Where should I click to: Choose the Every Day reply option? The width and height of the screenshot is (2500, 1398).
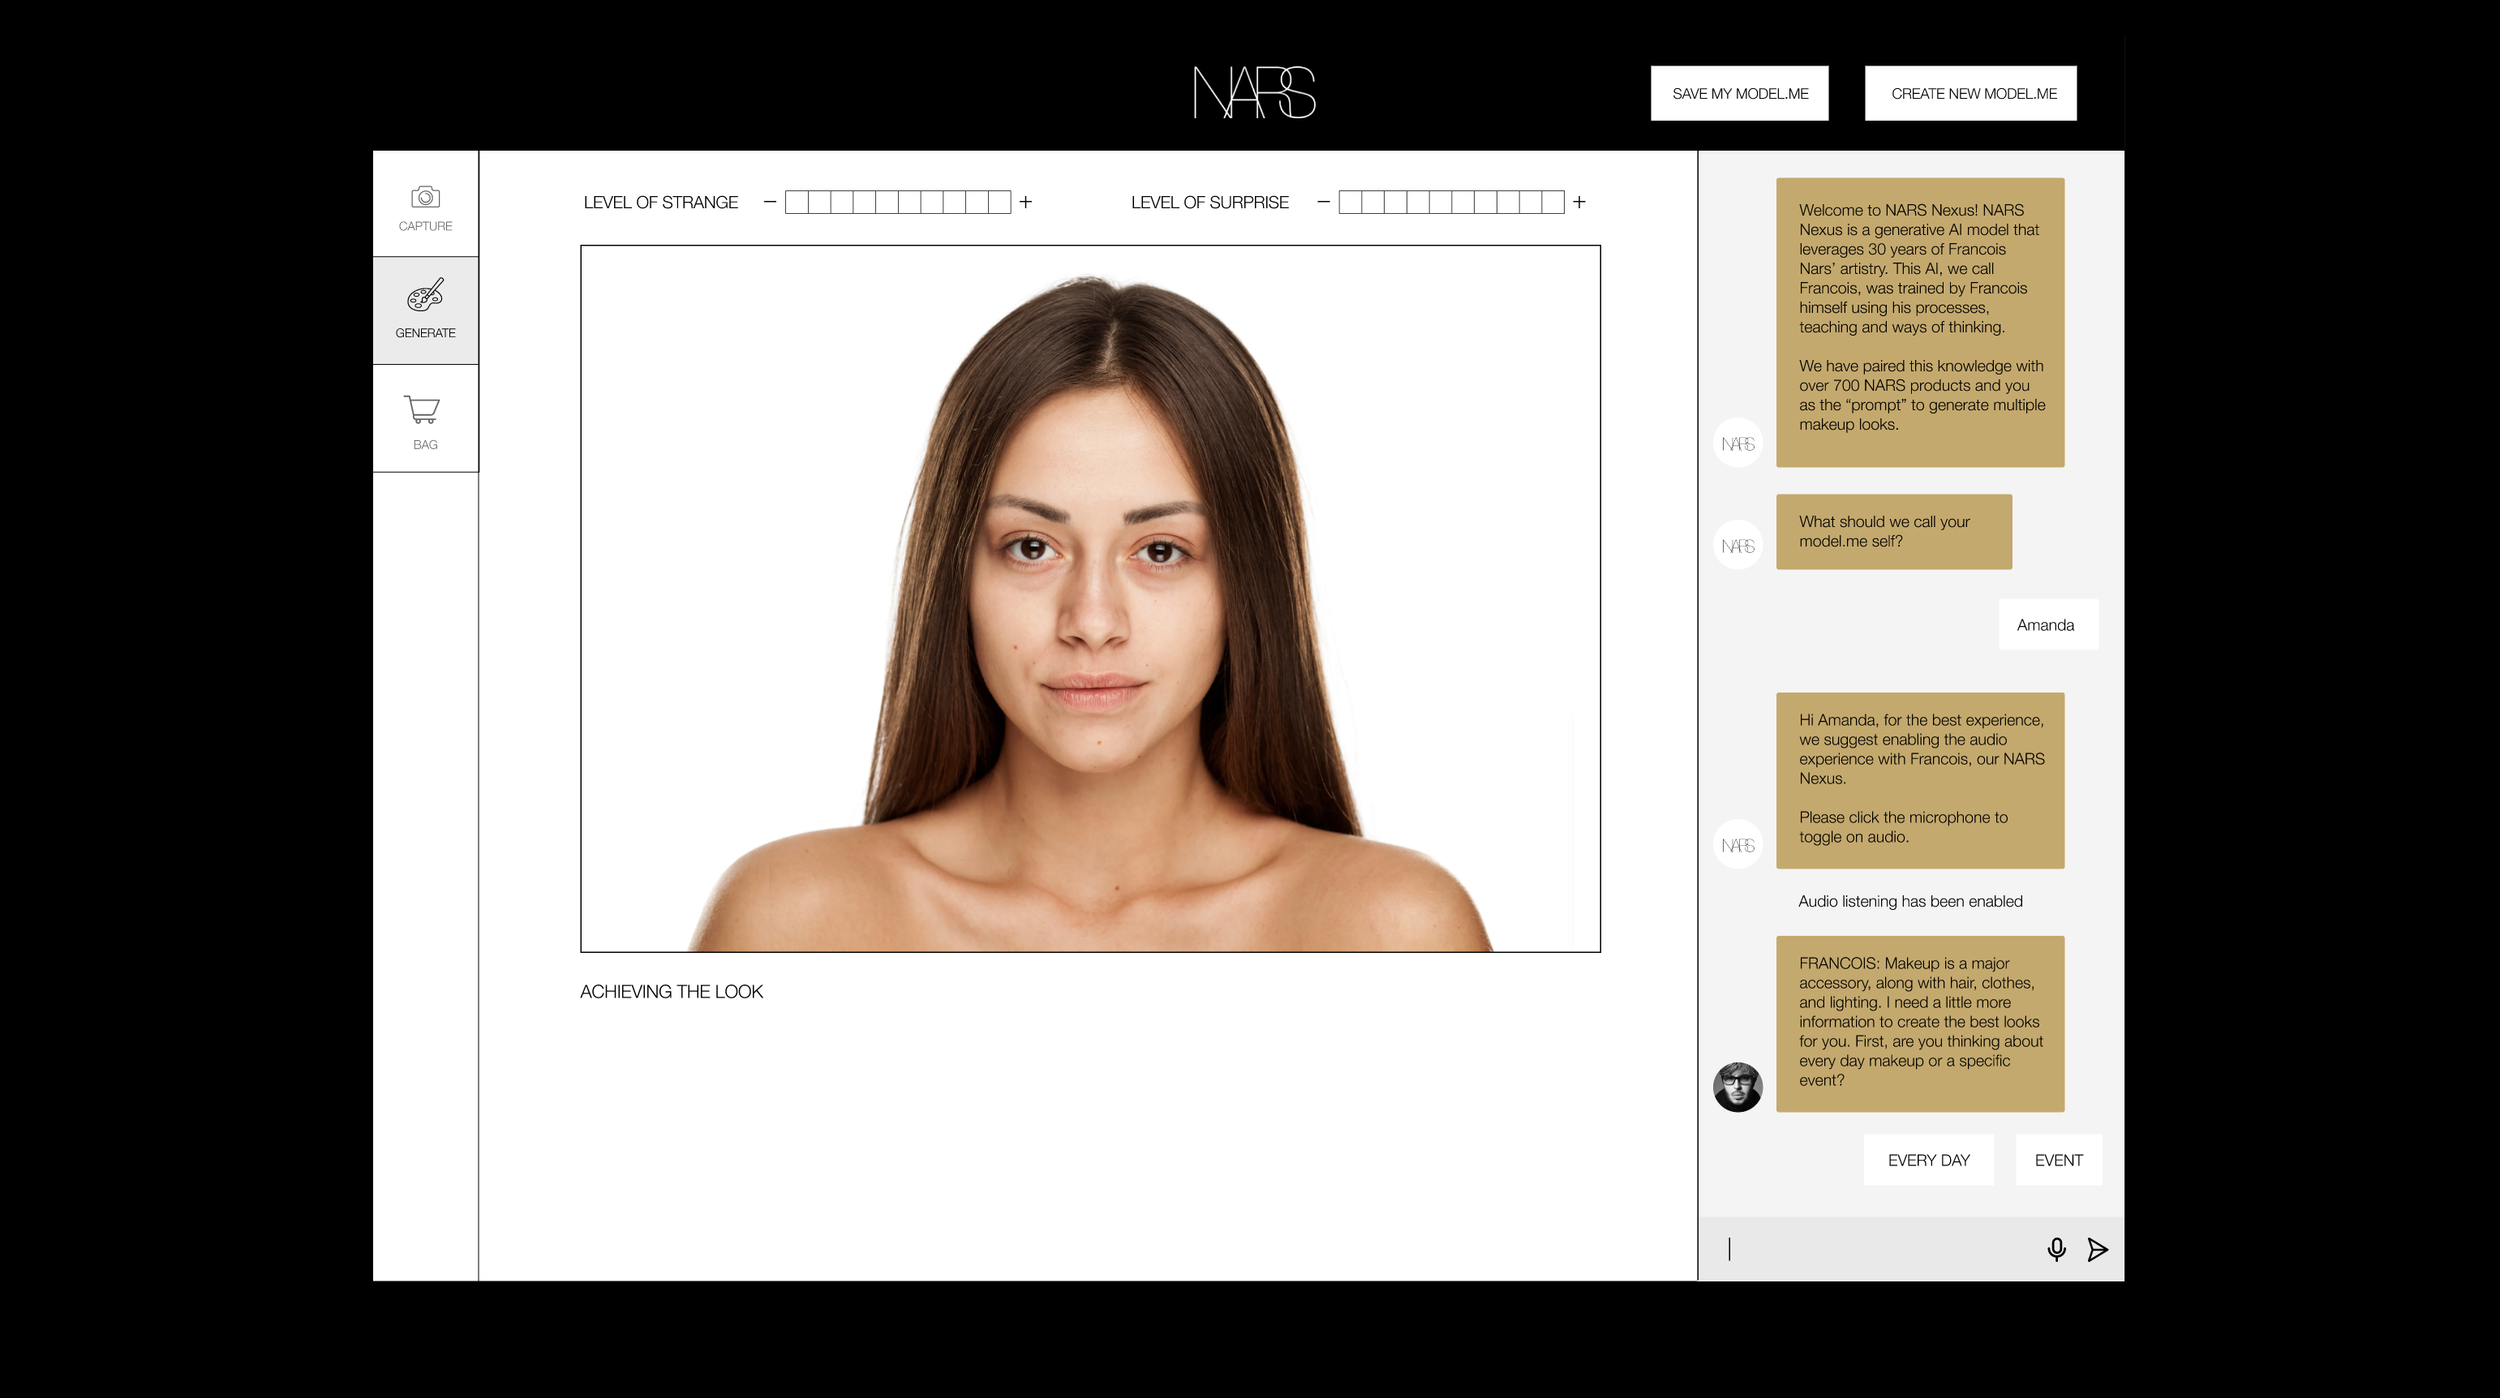click(x=1928, y=1160)
